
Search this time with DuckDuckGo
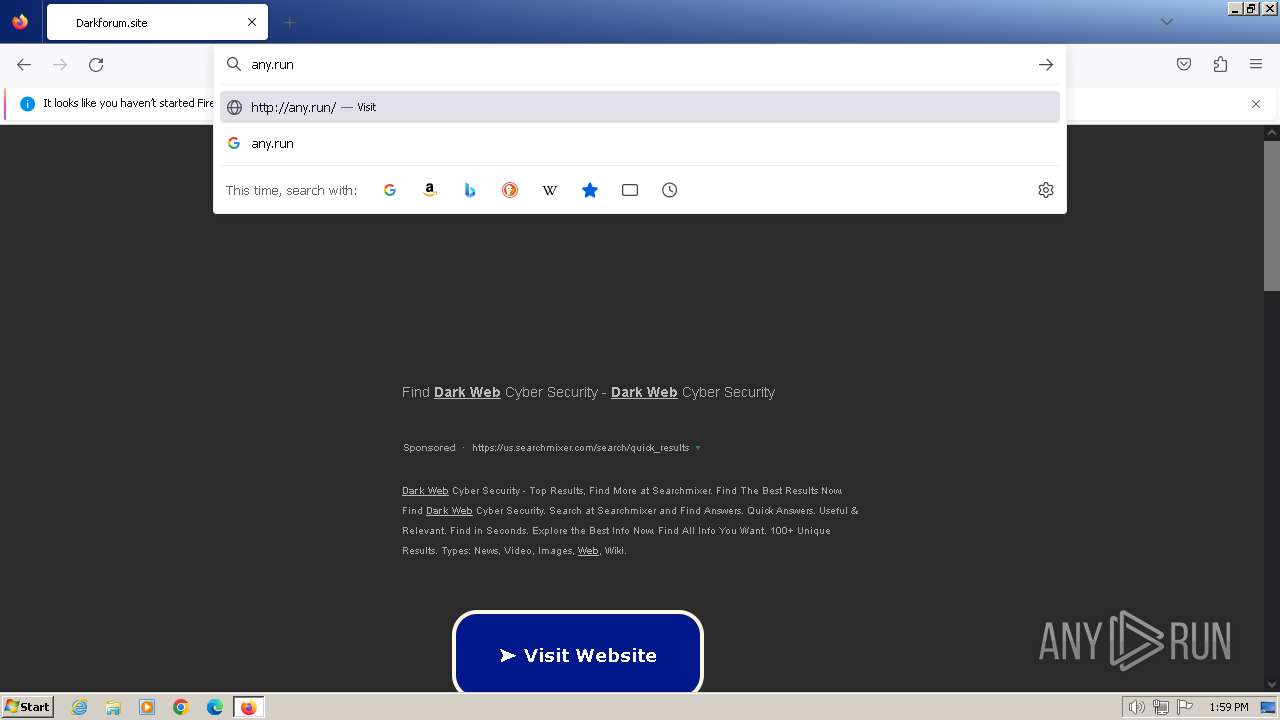click(x=510, y=190)
